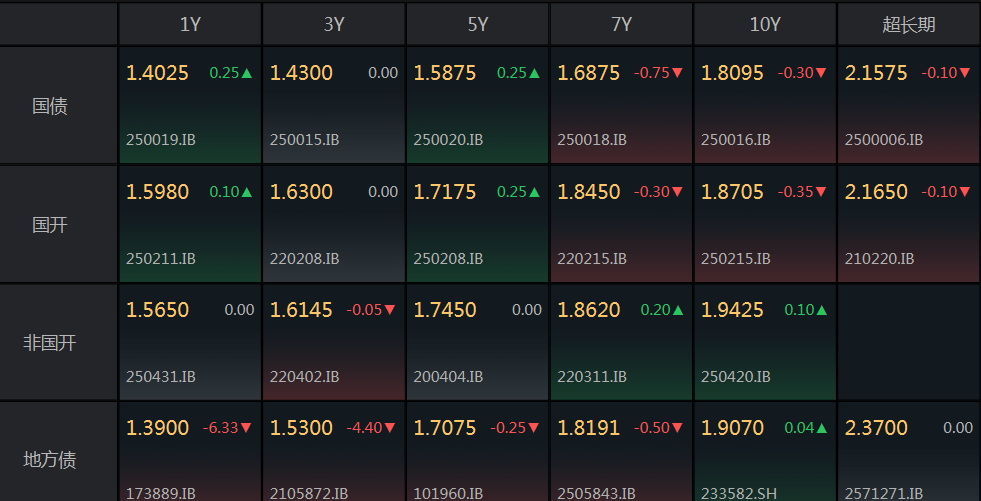Open the 国债 1Y cell 250019.IB
This screenshot has width=981, height=501.
(x=161, y=140)
